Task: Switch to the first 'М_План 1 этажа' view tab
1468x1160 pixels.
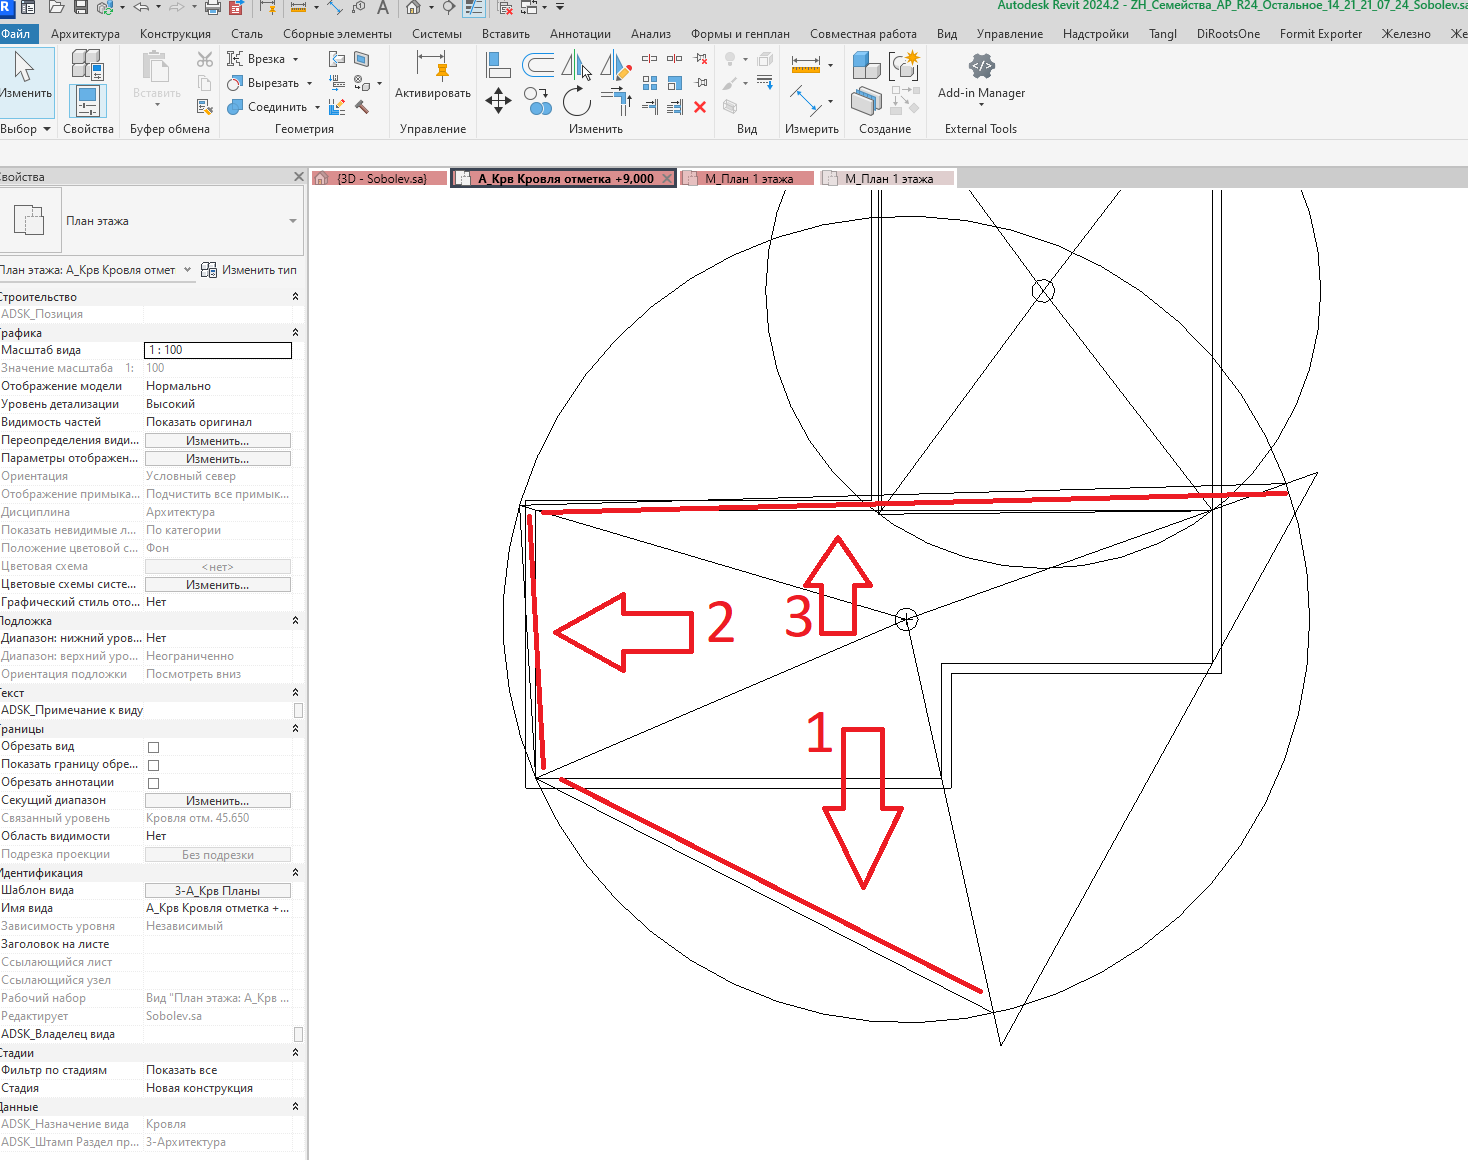Action: tap(749, 179)
